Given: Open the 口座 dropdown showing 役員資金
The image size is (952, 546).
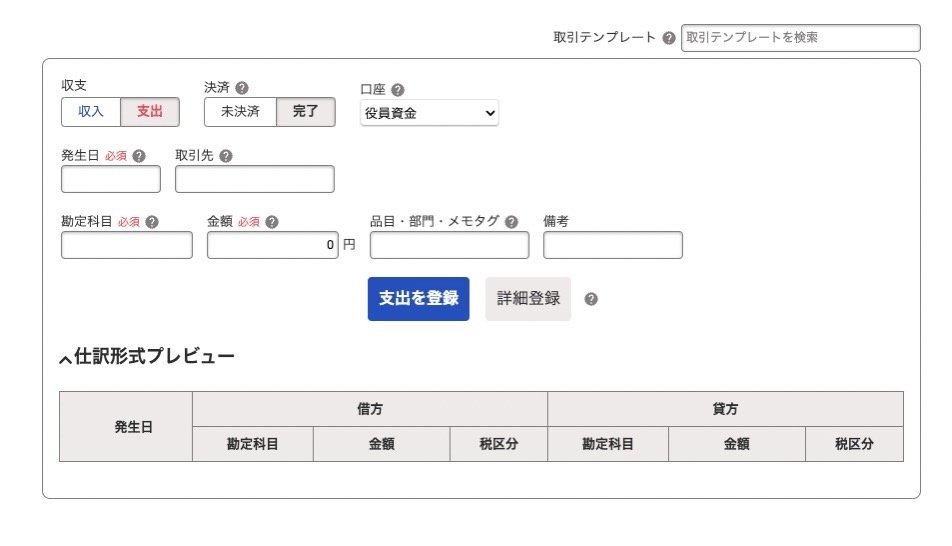Looking at the screenshot, I should coord(429,113).
